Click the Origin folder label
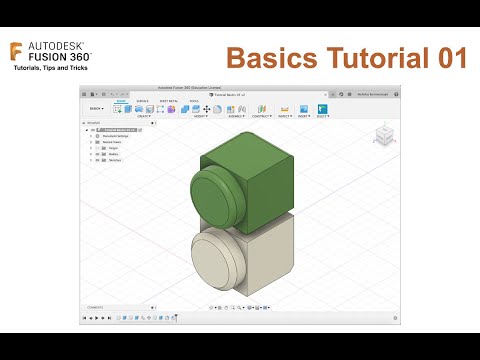 pyautogui.click(x=113, y=148)
